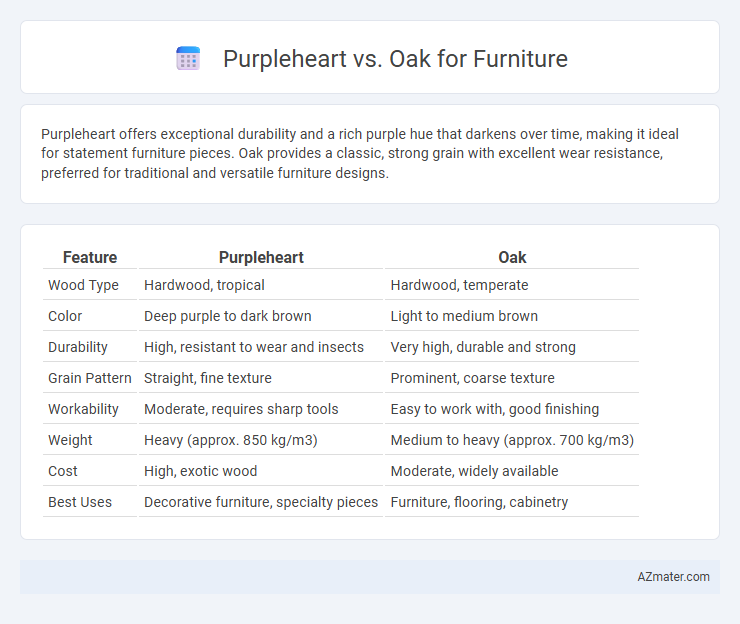This screenshot has height=624, width=740.
Task: Select the 'Oak' column header
Action: pyautogui.click(x=512, y=257)
